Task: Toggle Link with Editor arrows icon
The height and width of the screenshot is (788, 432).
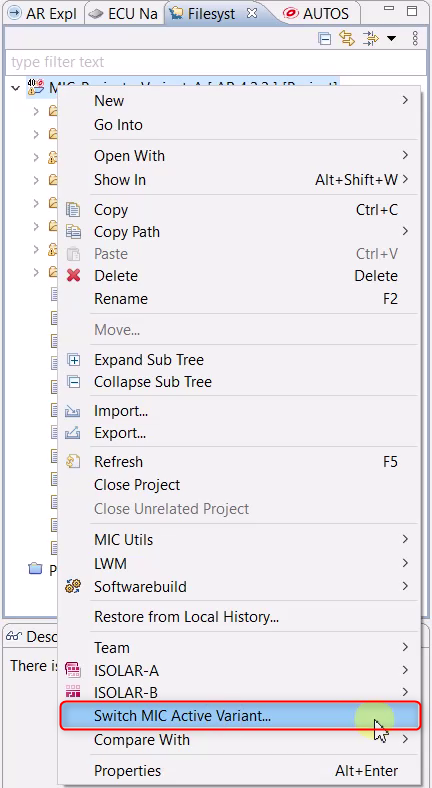Action: (x=347, y=39)
